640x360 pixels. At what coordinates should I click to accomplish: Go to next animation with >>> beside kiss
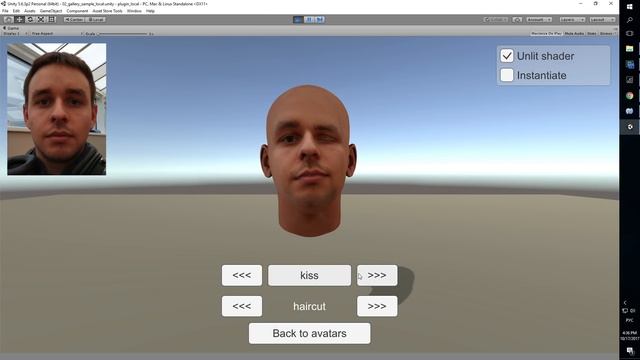click(x=377, y=276)
